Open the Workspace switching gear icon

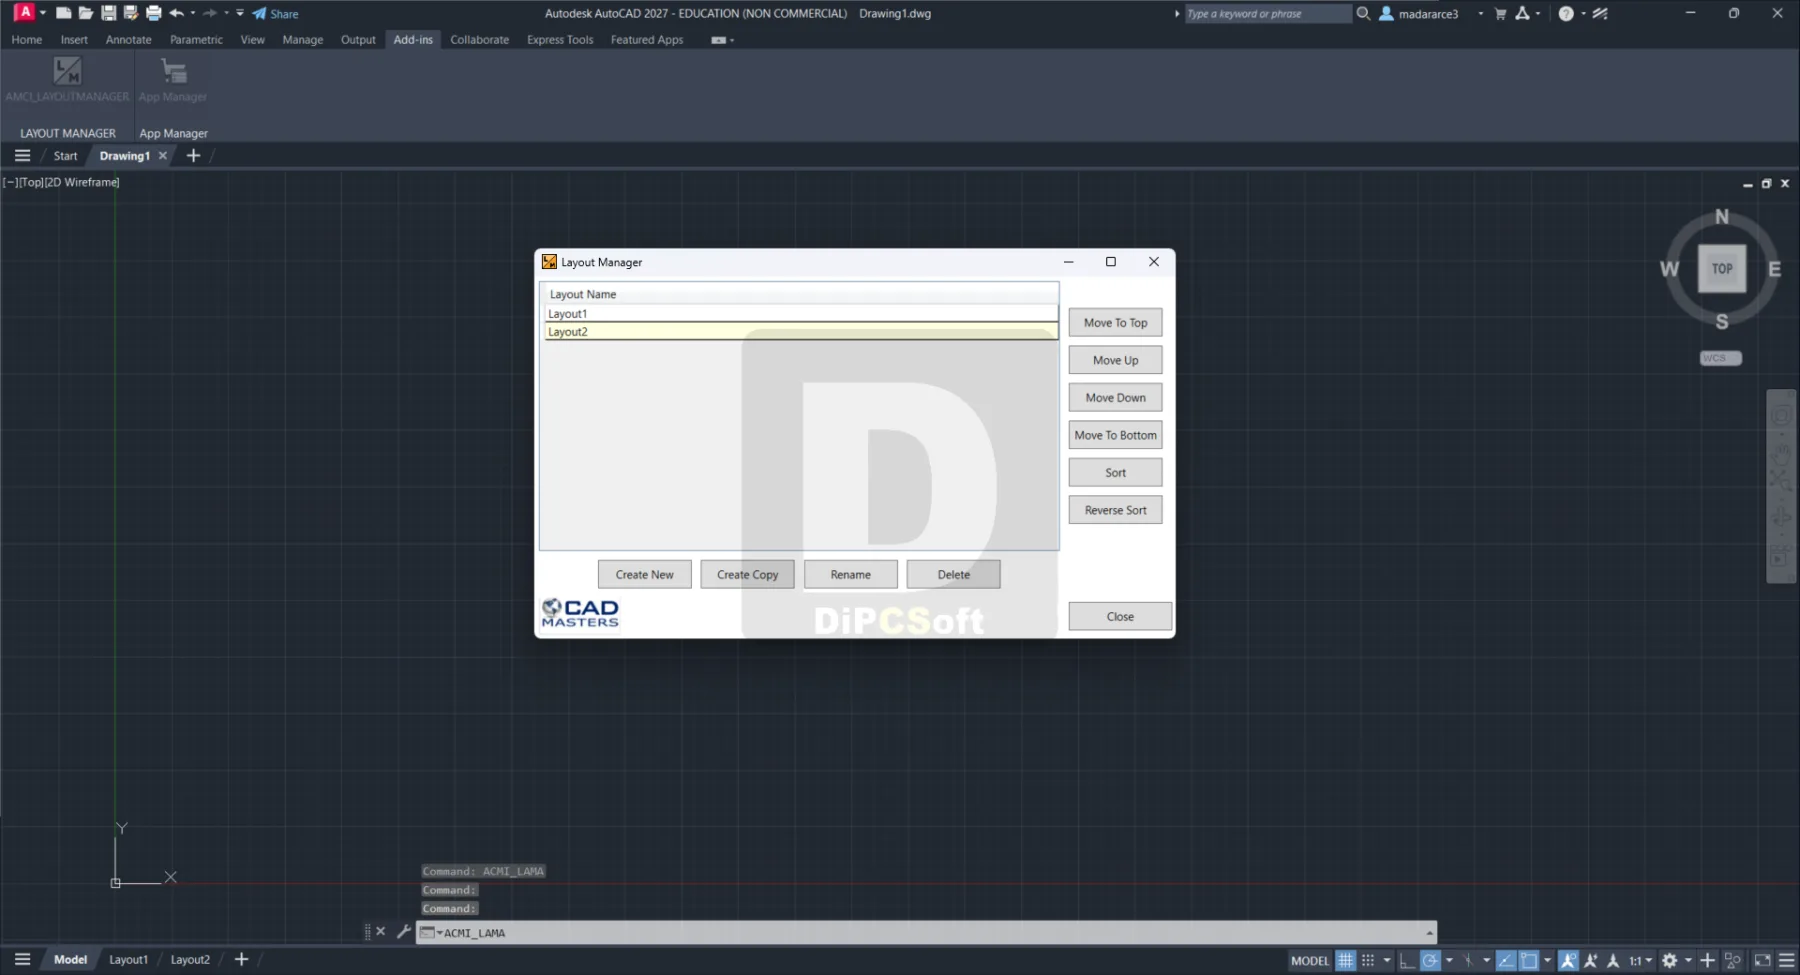[x=1669, y=960]
